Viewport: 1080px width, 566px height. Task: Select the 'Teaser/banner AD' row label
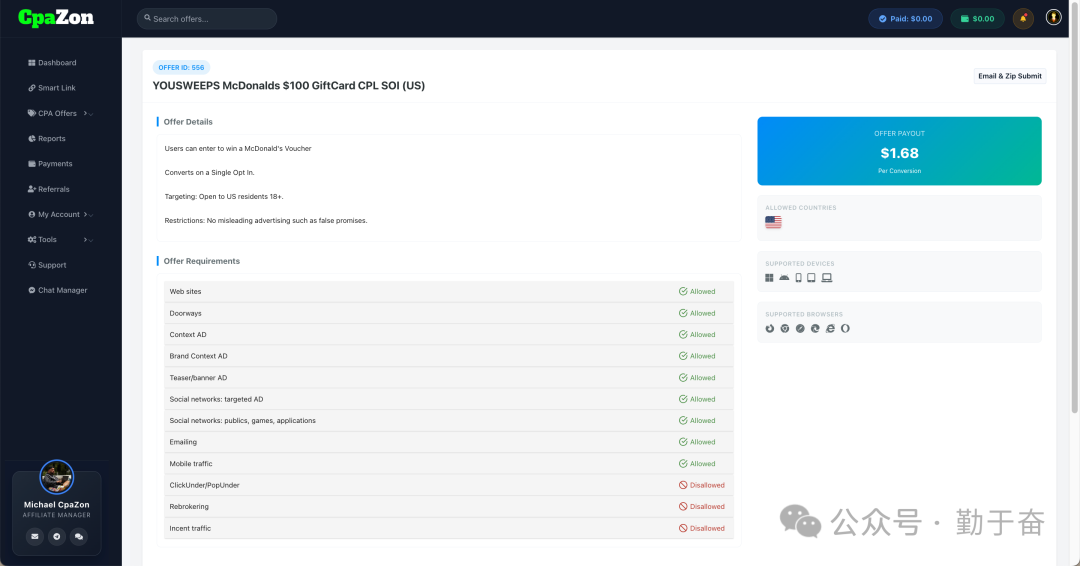(x=198, y=378)
